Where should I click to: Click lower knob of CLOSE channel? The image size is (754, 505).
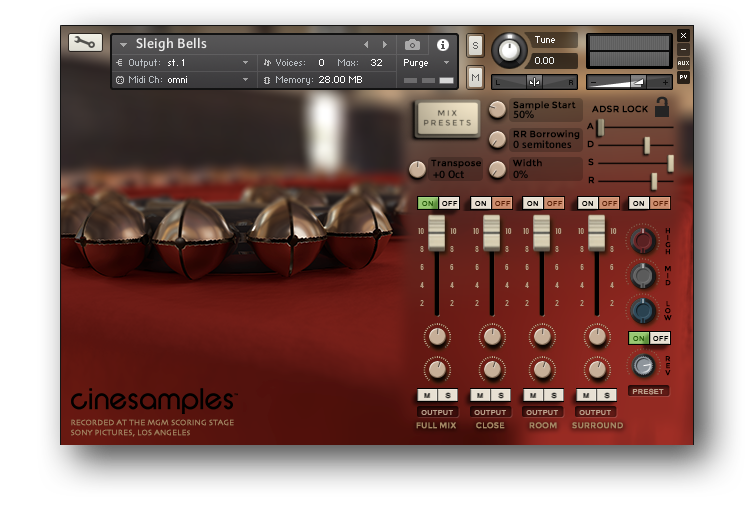pos(492,369)
